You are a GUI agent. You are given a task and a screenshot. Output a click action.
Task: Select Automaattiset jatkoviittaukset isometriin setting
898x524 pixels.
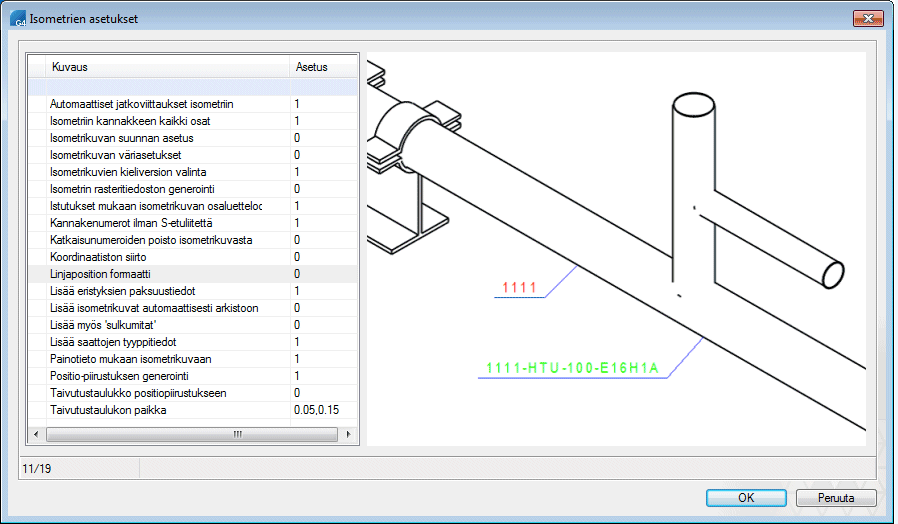pyautogui.click(x=141, y=104)
